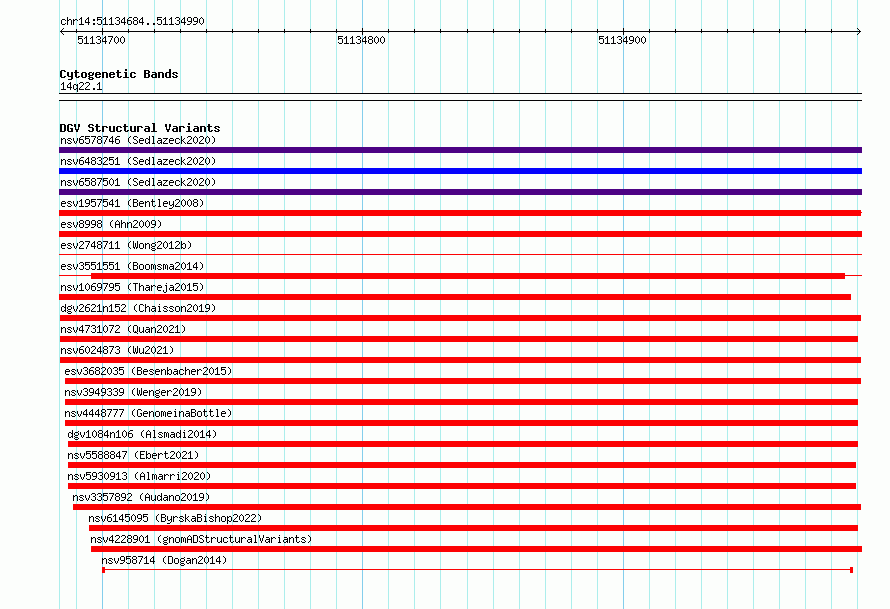The width and height of the screenshot is (890, 609).
Task: Open the esv3682035 (Besenbacher2015) label
Action: pos(148,371)
